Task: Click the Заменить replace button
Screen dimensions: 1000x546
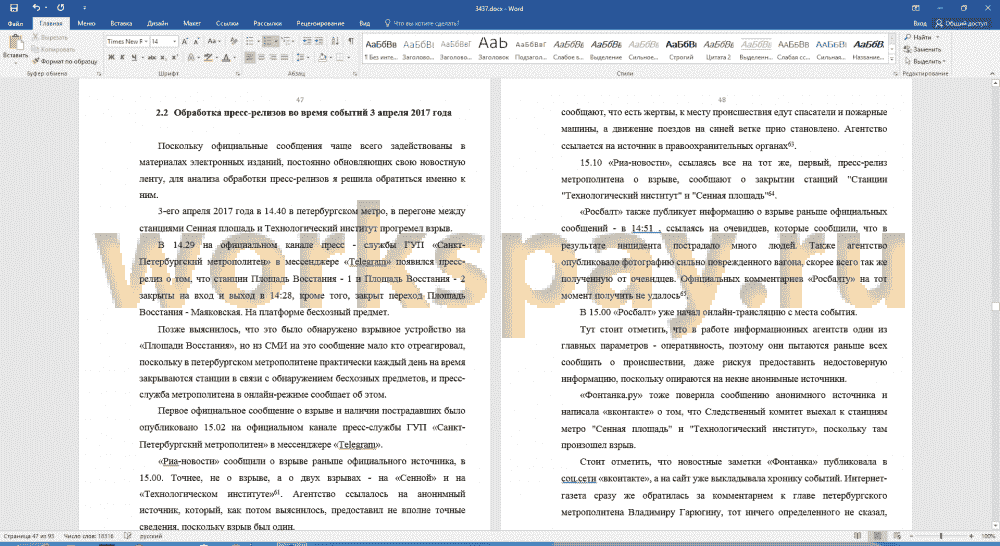Action: (923, 49)
